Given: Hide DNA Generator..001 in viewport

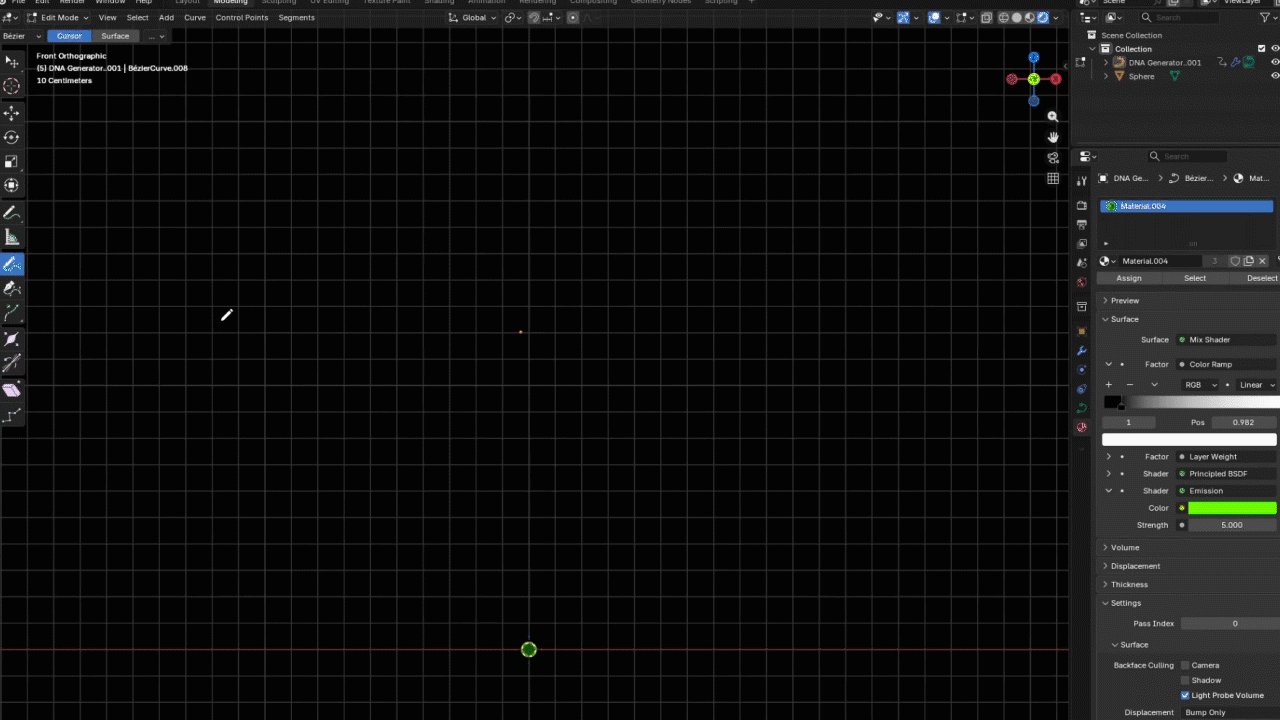Looking at the screenshot, I should (x=1275, y=62).
